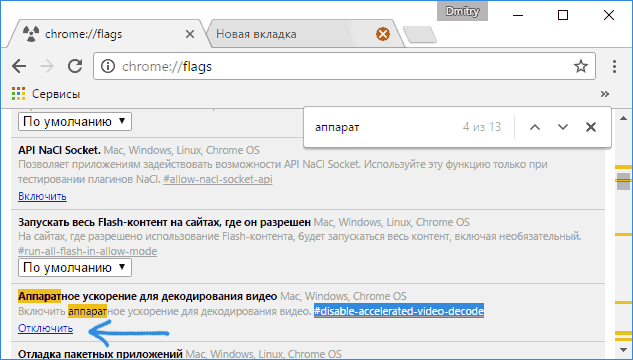Open the #allow-nacl-socket-api anchor link
This screenshot has width=633, height=360.
218,179
